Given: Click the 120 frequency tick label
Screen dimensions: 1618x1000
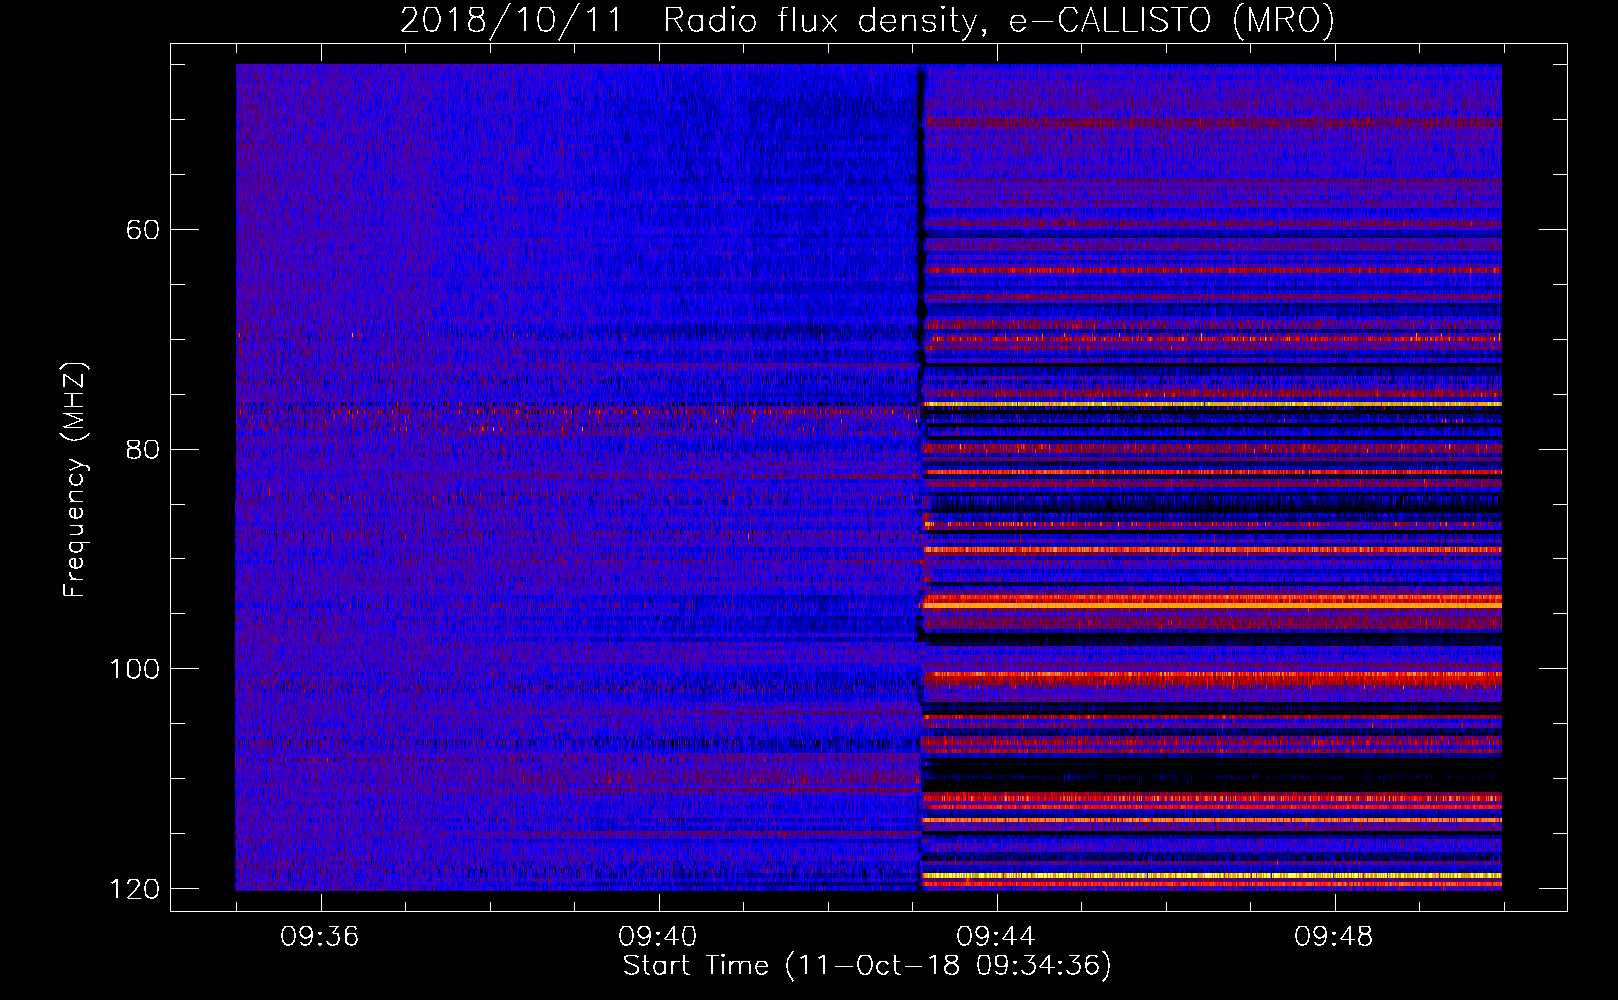Looking at the screenshot, I should 134,889.
